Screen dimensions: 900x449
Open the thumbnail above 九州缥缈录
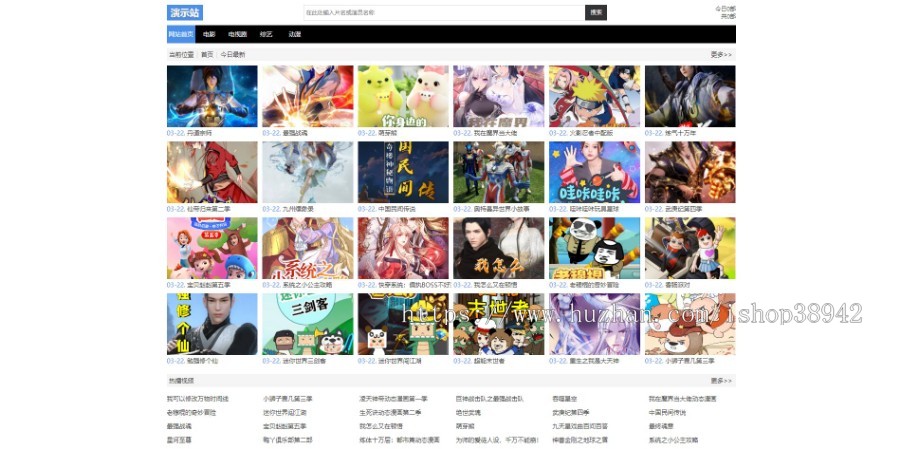tap(308, 172)
